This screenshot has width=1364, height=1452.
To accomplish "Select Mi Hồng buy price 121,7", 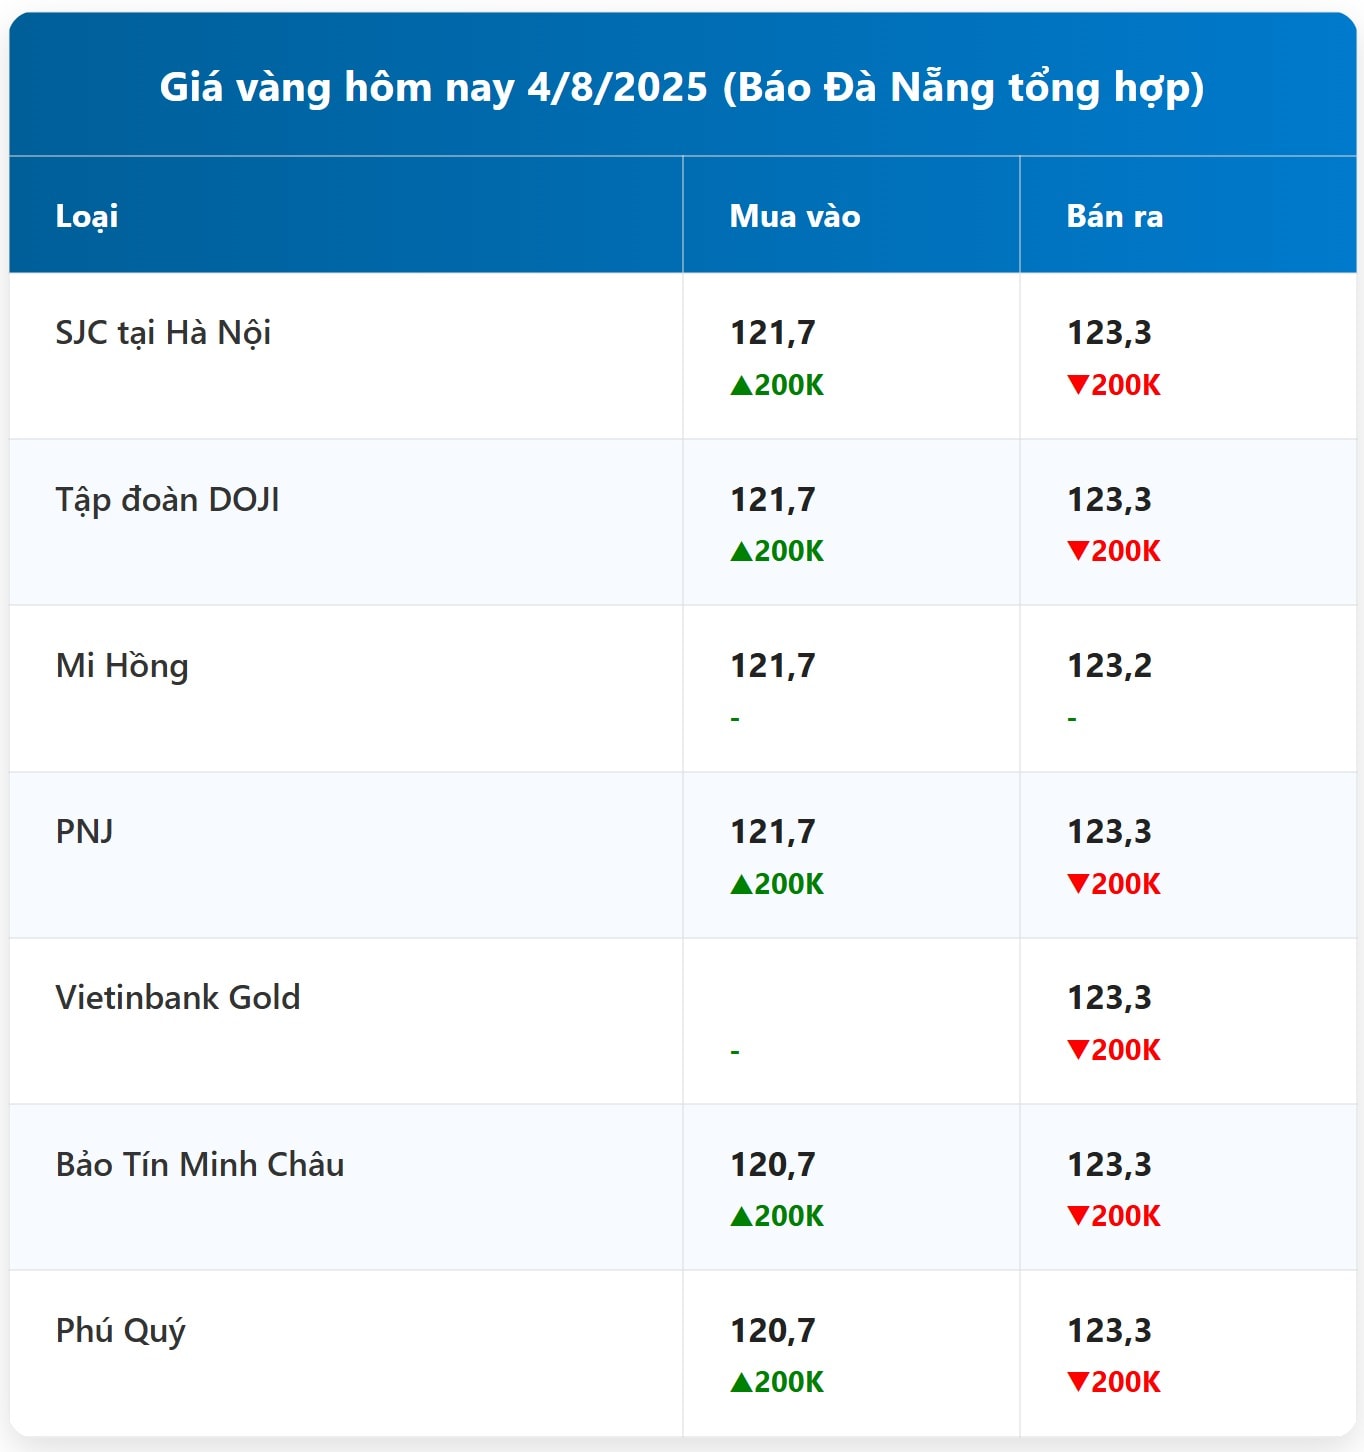I will 773,666.
